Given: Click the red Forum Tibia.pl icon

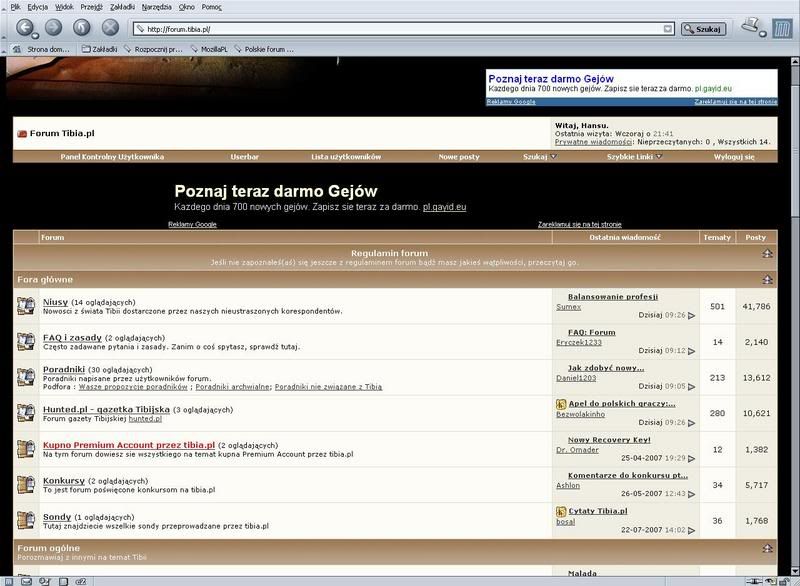Looking at the screenshot, I should [x=22, y=134].
